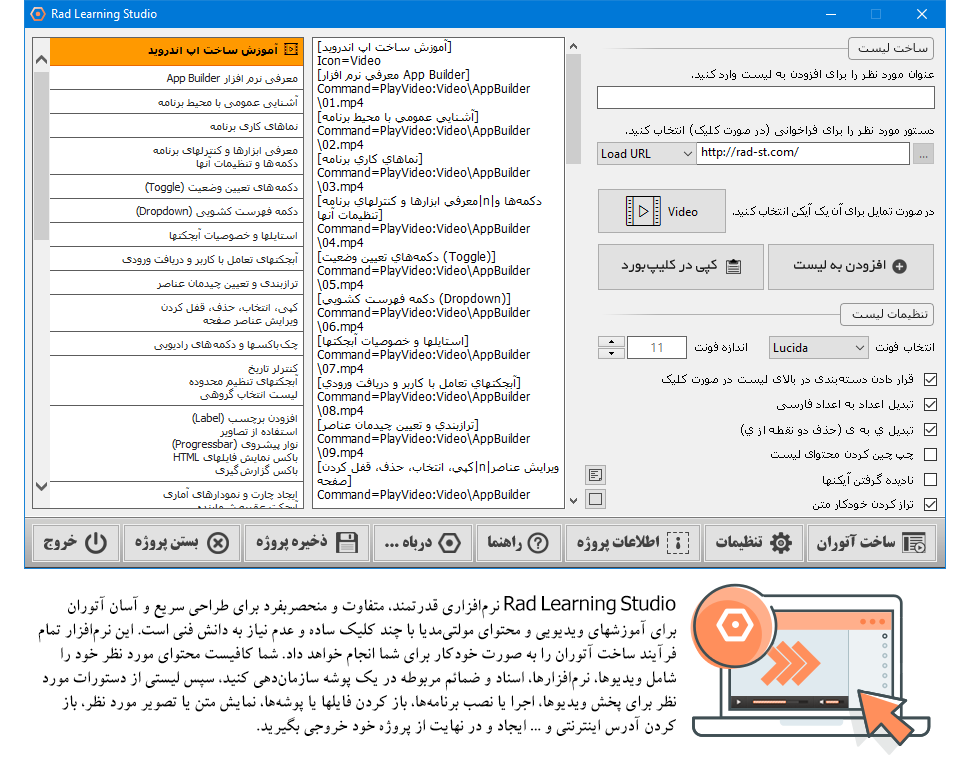Click ذخیره پروژه in bottom toolbar

pyautogui.click(x=307, y=542)
